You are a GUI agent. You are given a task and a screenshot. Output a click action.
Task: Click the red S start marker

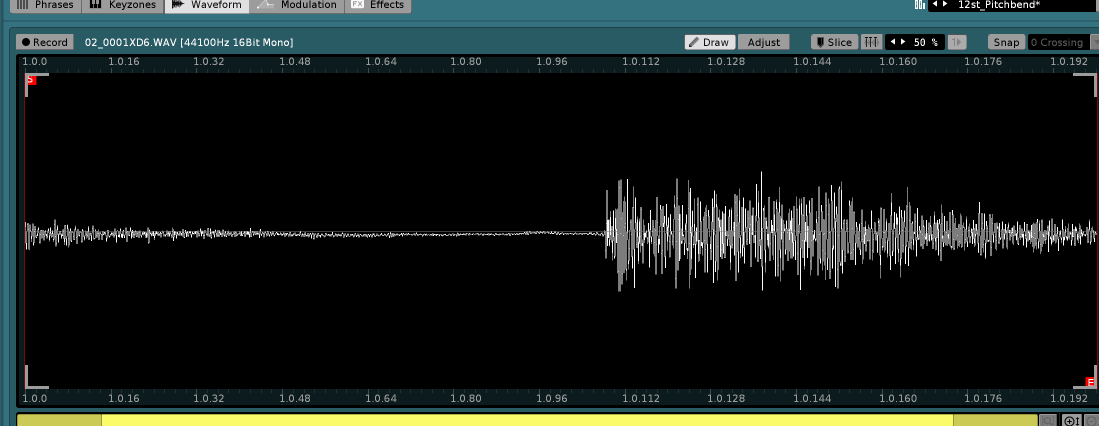[30, 79]
